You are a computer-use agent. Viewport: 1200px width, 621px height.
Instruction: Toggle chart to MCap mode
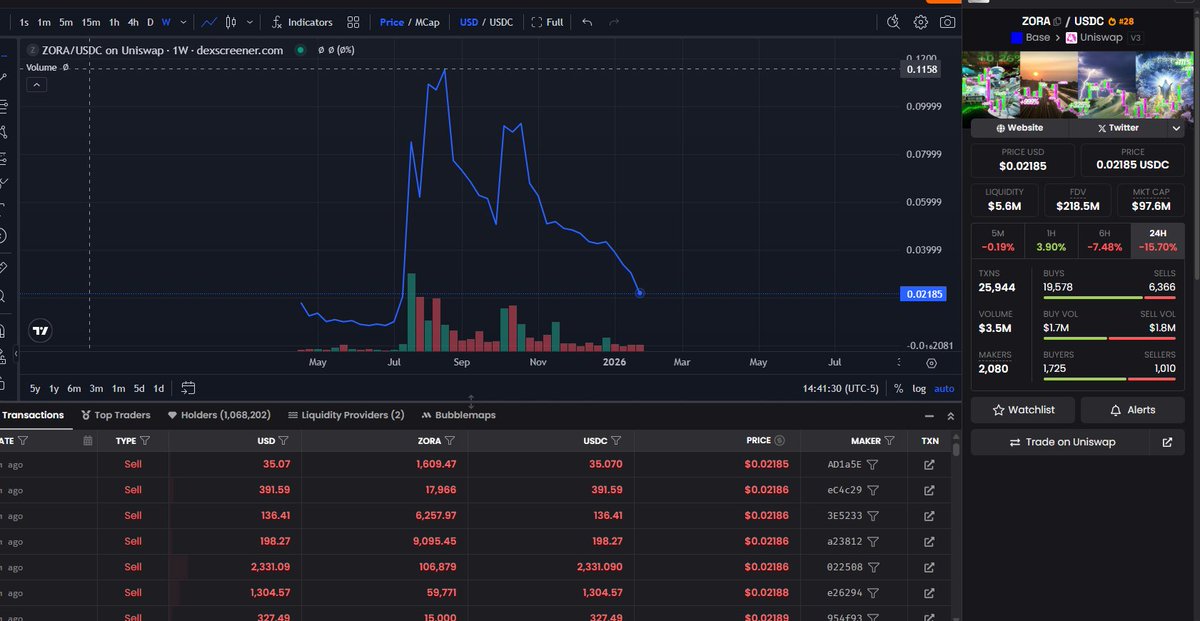(427, 22)
